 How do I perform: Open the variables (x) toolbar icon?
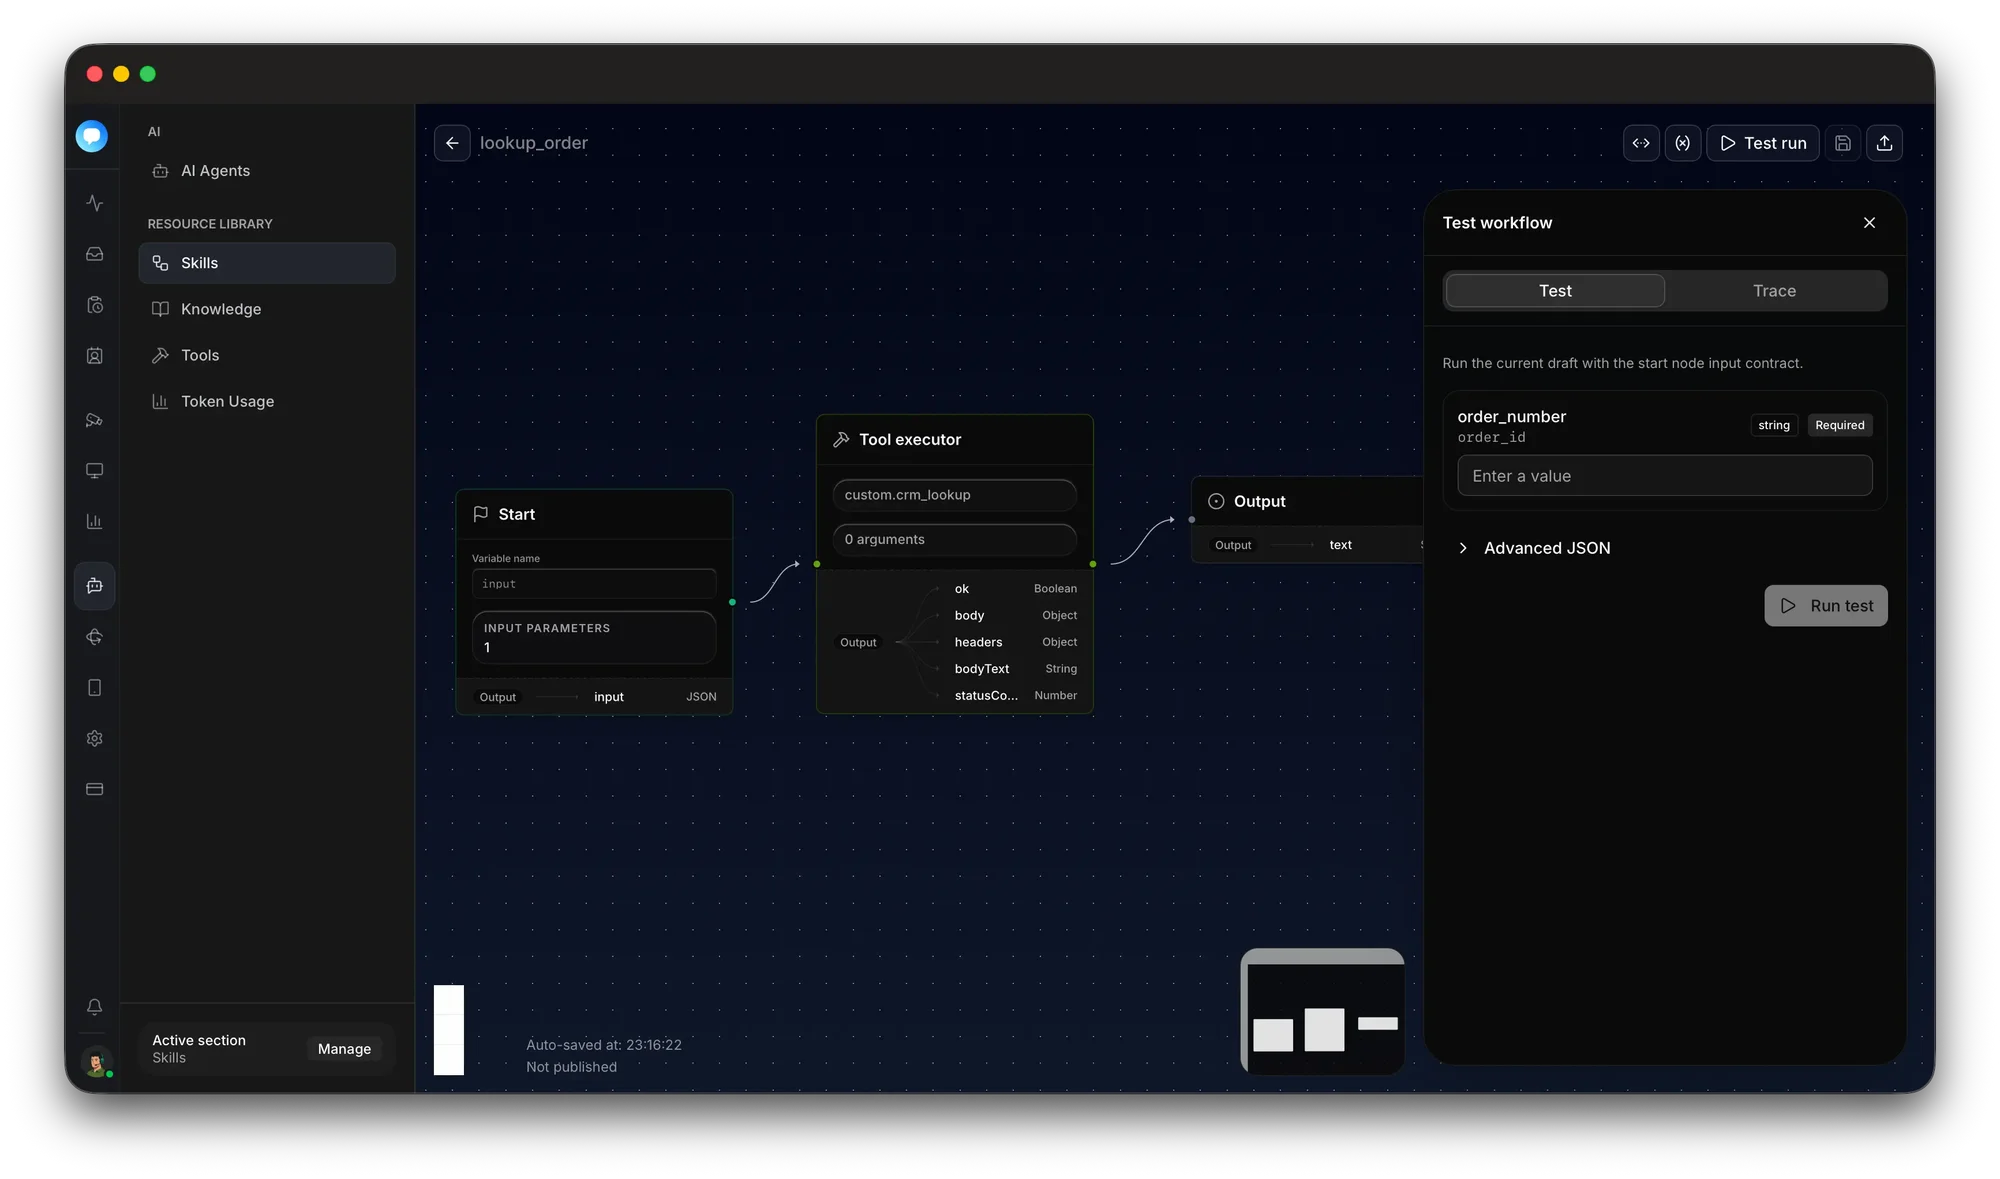point(1683,143)
